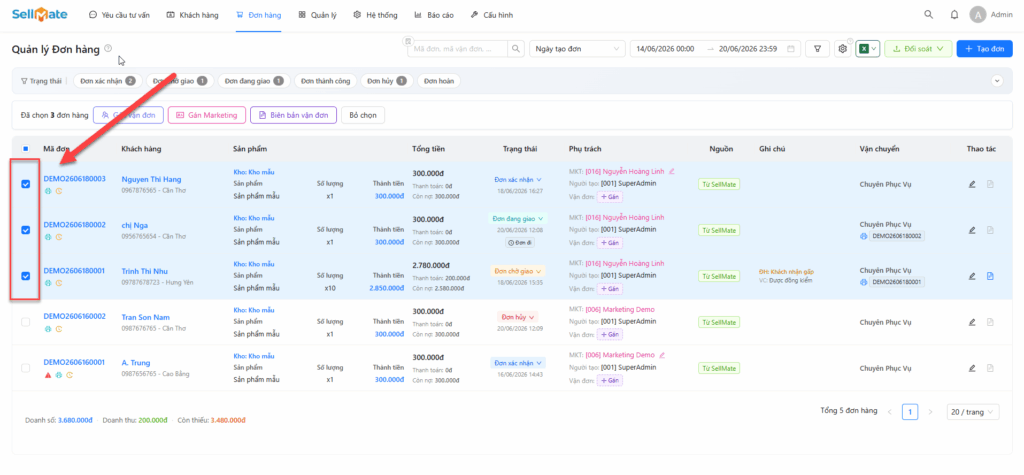Image resolution: width=1024 pixels, height=475 pixels.
Task: Open the 20 / trang page size dropdown
Action: pos(972,412)
